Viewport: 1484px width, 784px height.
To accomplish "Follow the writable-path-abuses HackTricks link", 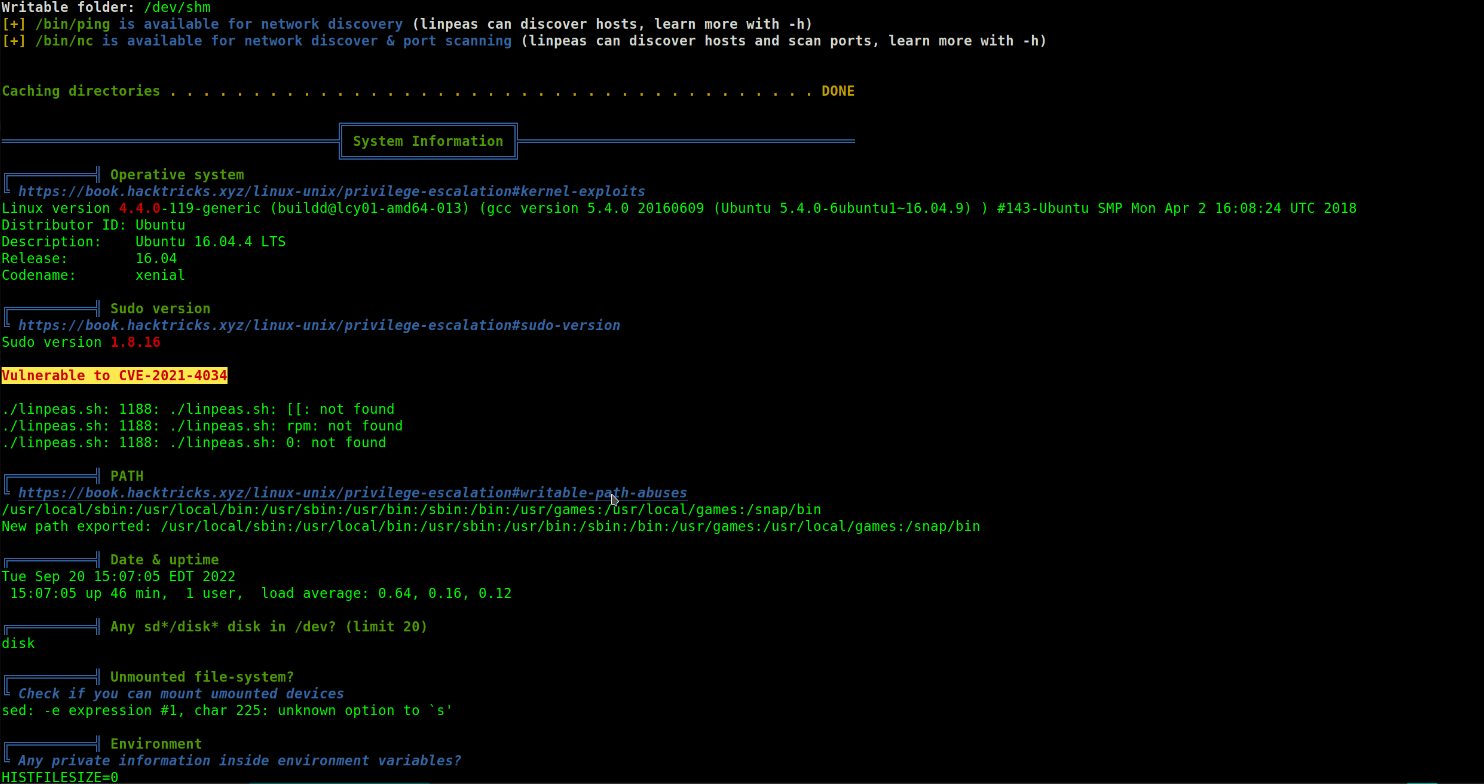I will (x=351, y=492).
